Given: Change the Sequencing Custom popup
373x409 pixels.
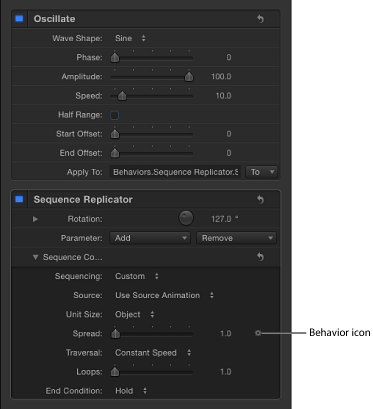Looking at the screenshot, I should click(x=137, y=276).
